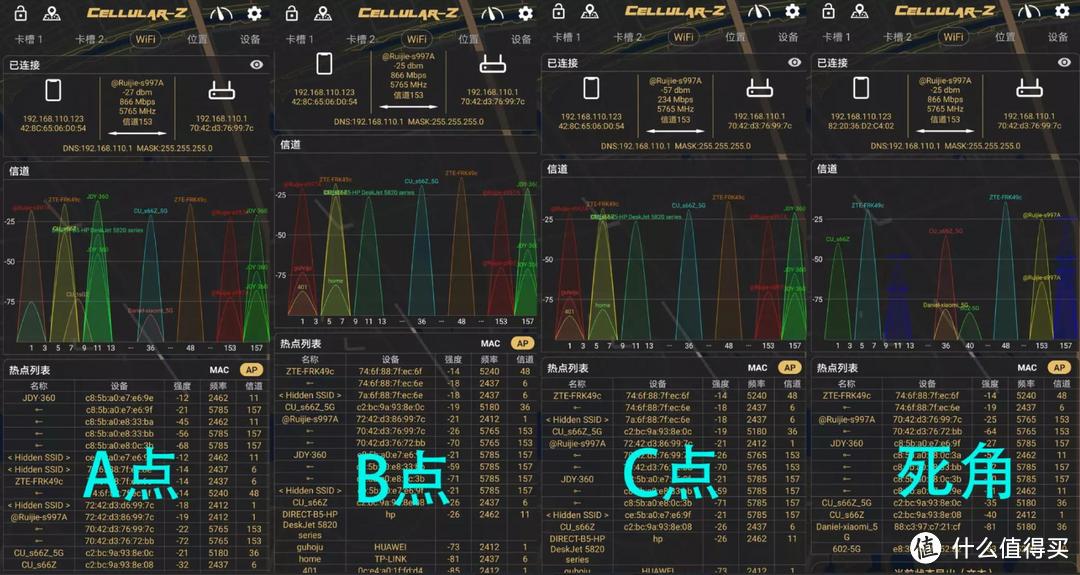Switch hotspot list to MAC in first screenshot
Screen dimensions: 1080x575
pyautogui.click(x=219, y=370)
